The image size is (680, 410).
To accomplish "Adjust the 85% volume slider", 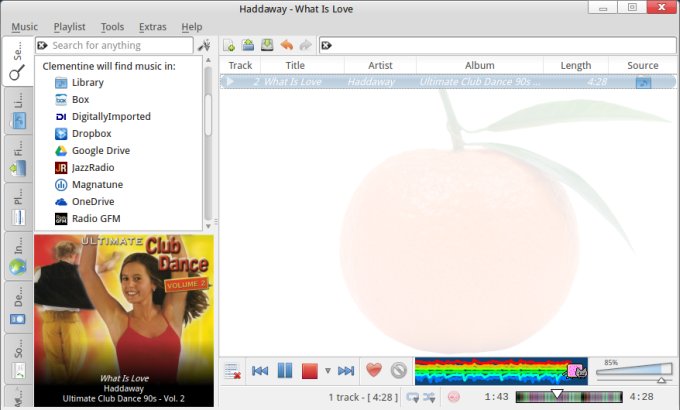I will point(634,372).
